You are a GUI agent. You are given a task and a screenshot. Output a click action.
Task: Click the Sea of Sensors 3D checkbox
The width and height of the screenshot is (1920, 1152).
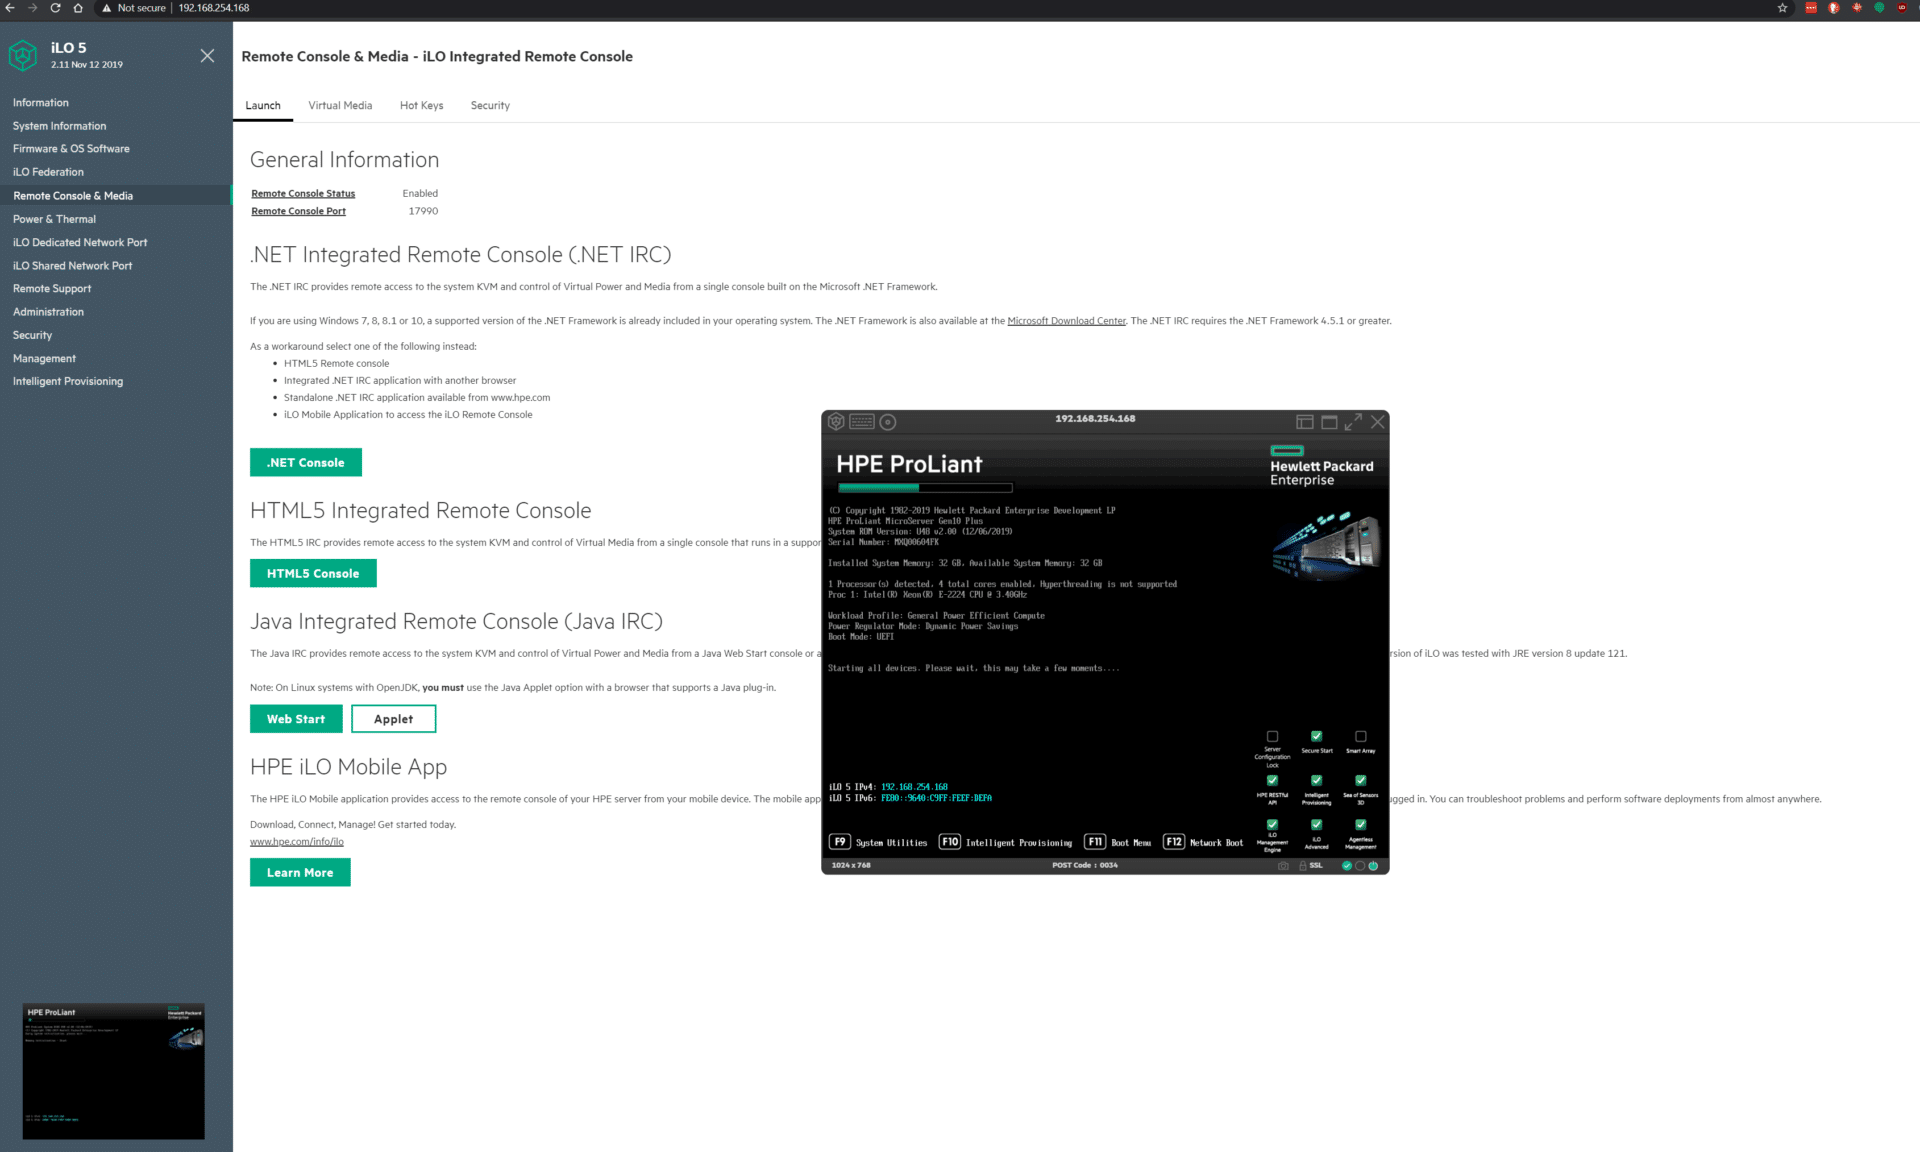click(1360, 781)
